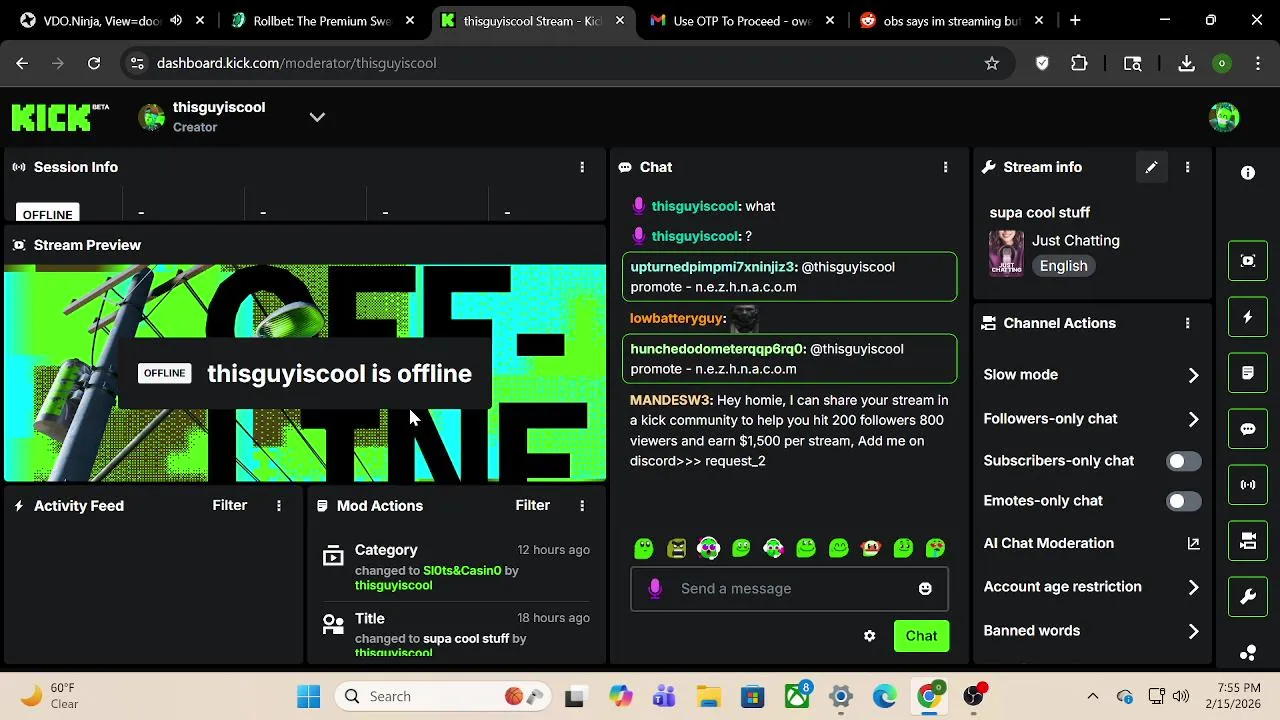The height and width of the screenshot is (720, 1280).
Task: Click the green Chat send button
Action: 921,636
